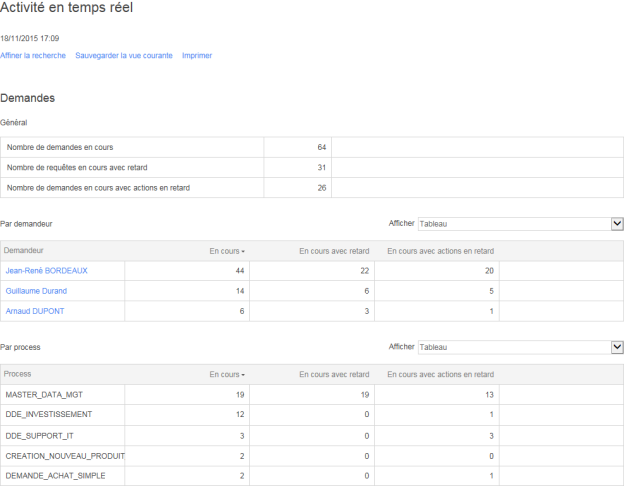Viewport: 624px width, 486px height.
Task: Click the Process column header
Action: [x=18, y=374]
